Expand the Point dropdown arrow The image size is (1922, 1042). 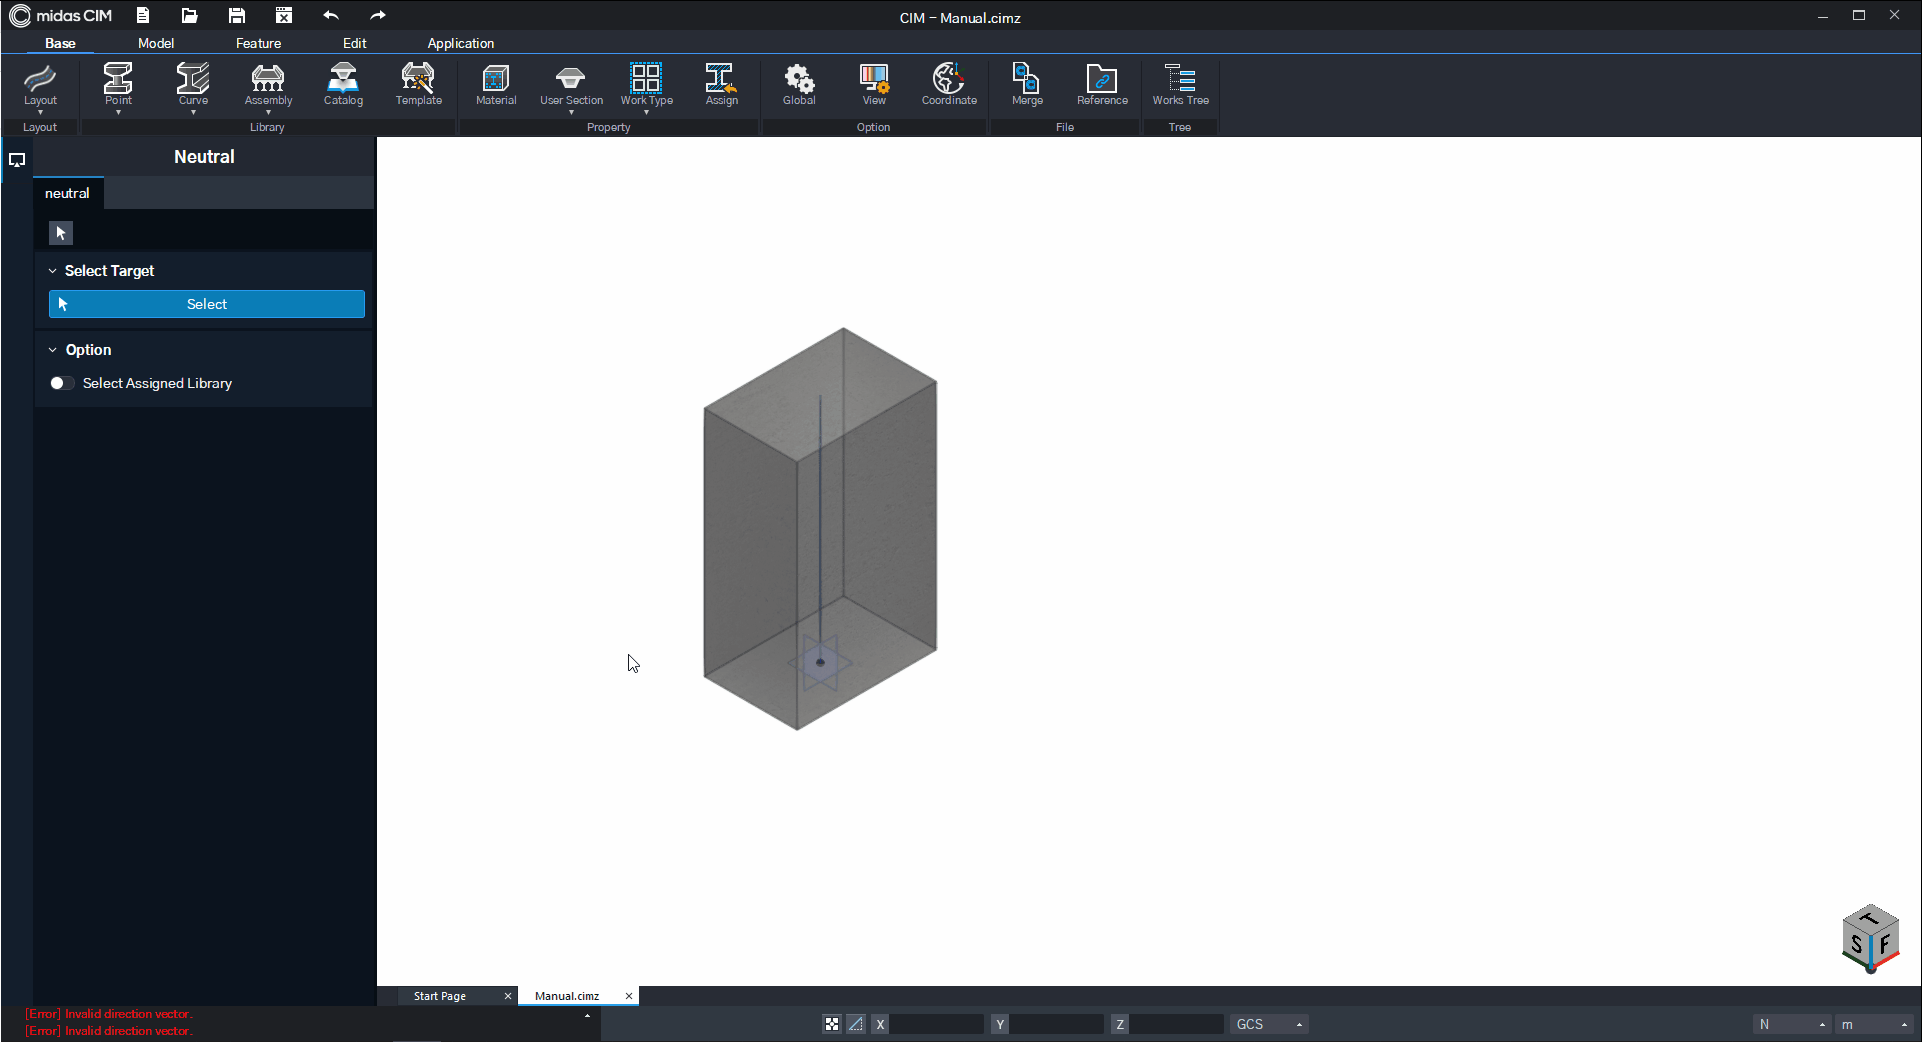click(x=118, y=112)
